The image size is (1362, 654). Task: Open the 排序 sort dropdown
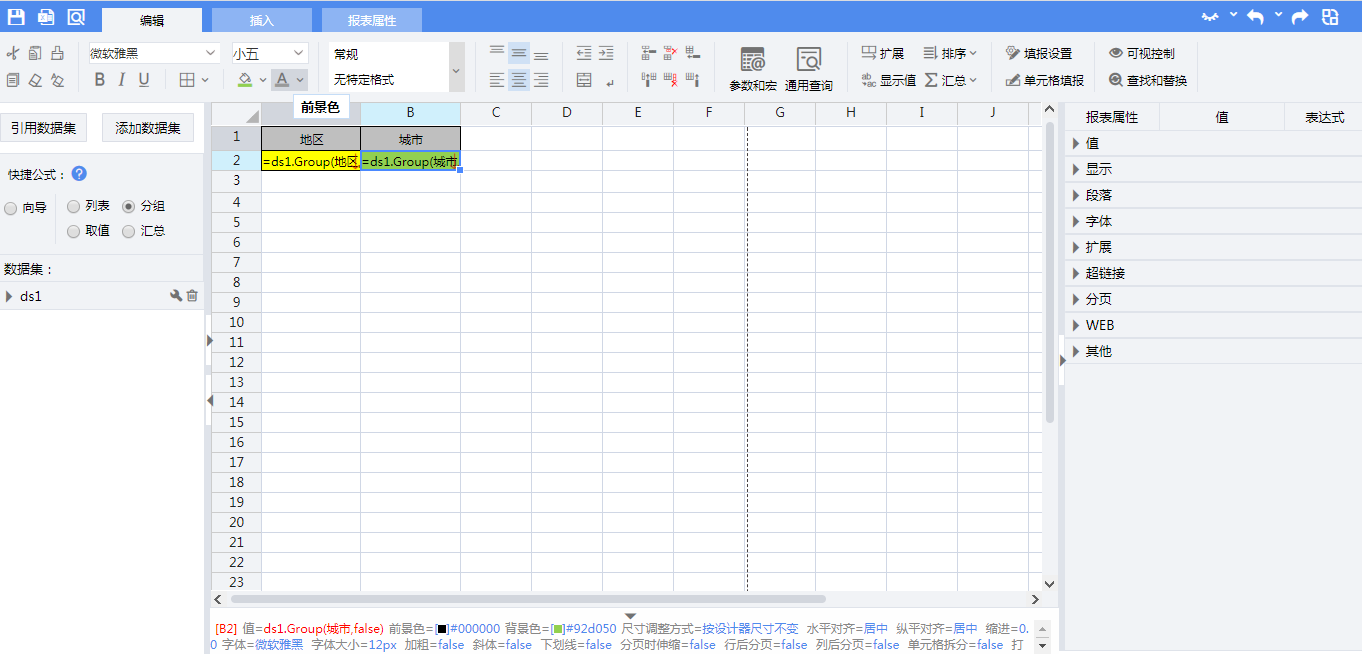[950, 53]
